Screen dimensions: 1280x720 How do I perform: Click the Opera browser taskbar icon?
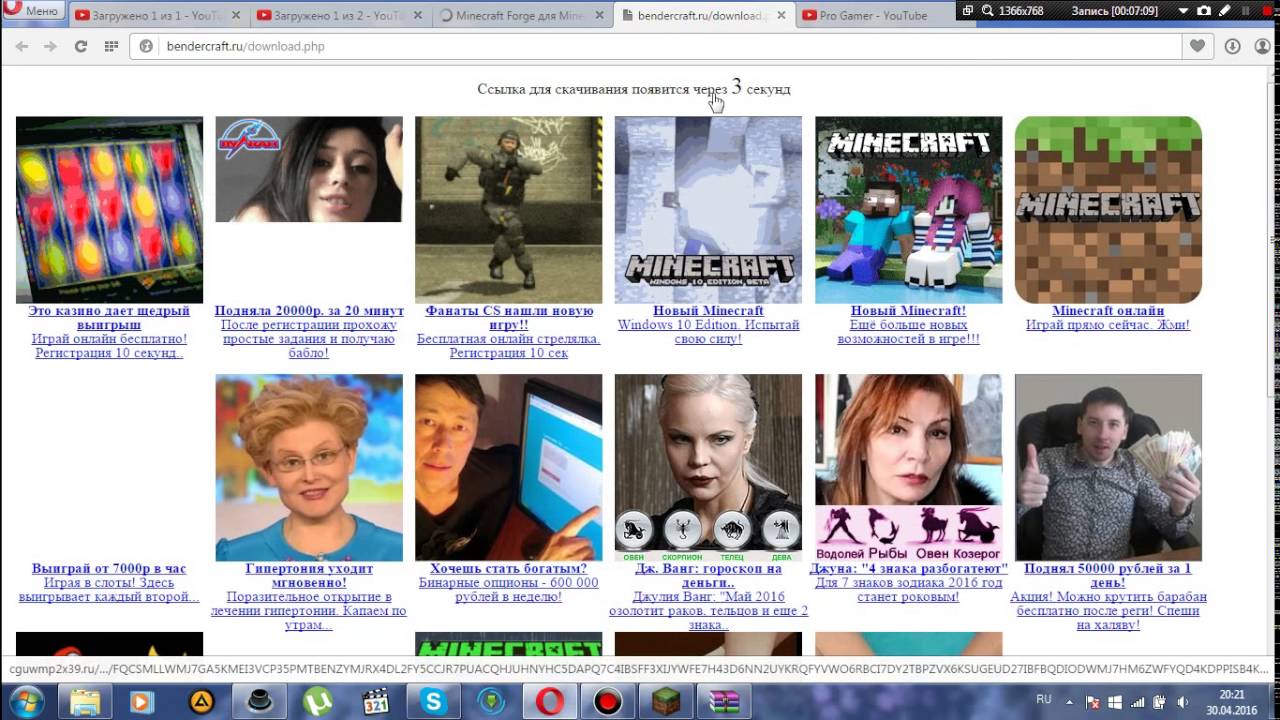coord(549,702)
